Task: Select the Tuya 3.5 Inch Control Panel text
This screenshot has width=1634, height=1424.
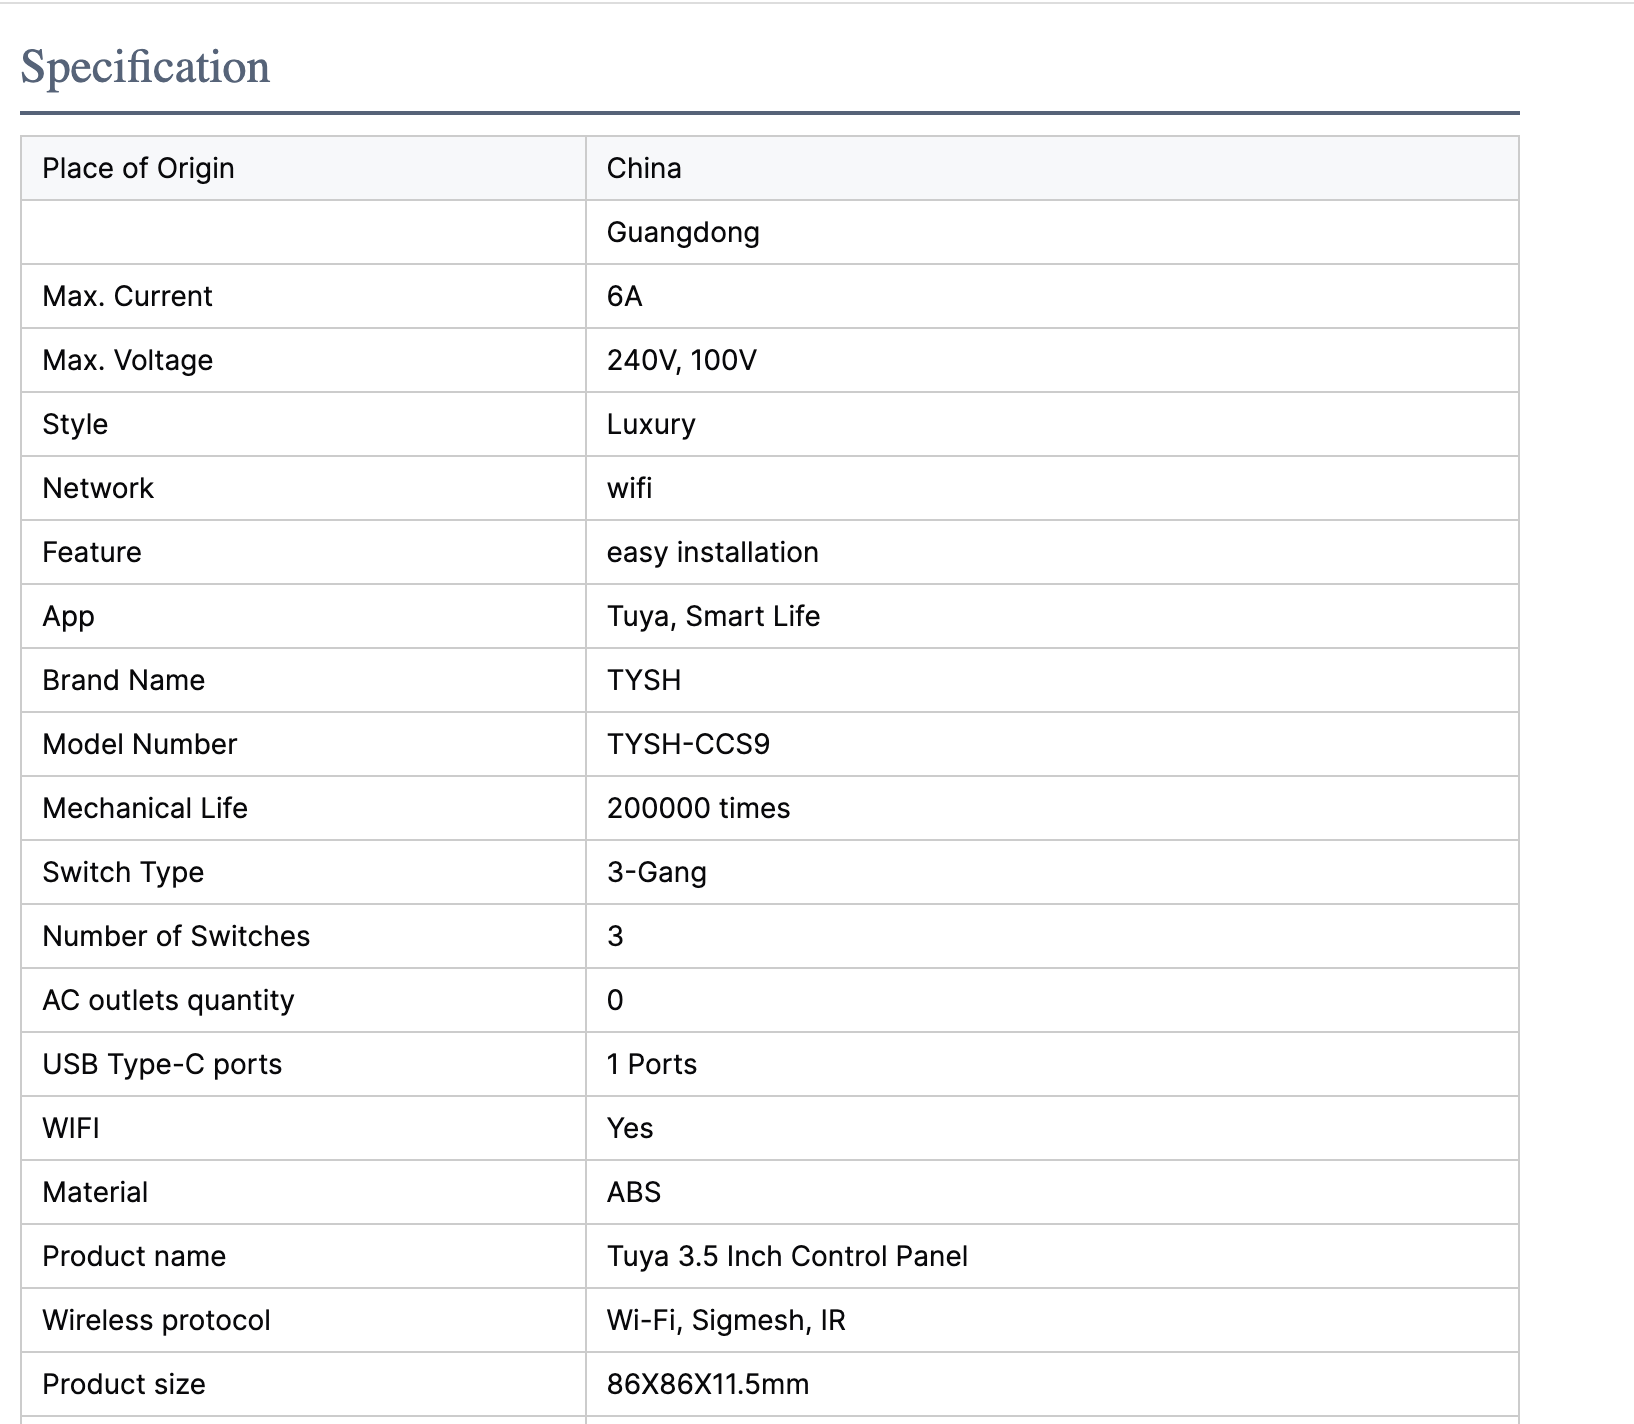Action: click(x=787, y=1256)
